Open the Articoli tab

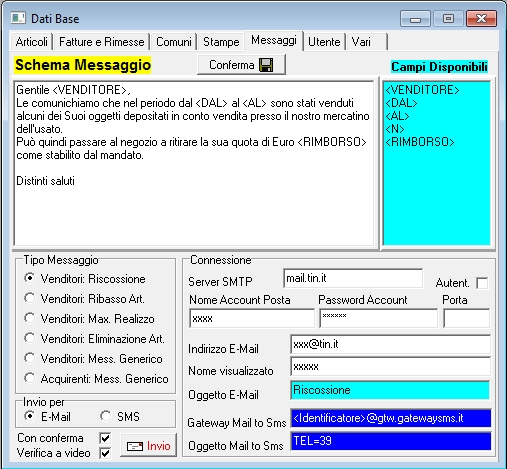coord(32,42)
